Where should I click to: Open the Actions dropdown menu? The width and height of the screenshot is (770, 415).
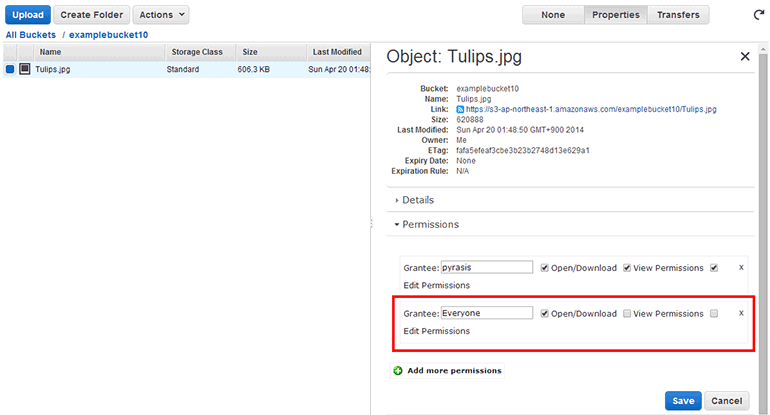(160, 15)
